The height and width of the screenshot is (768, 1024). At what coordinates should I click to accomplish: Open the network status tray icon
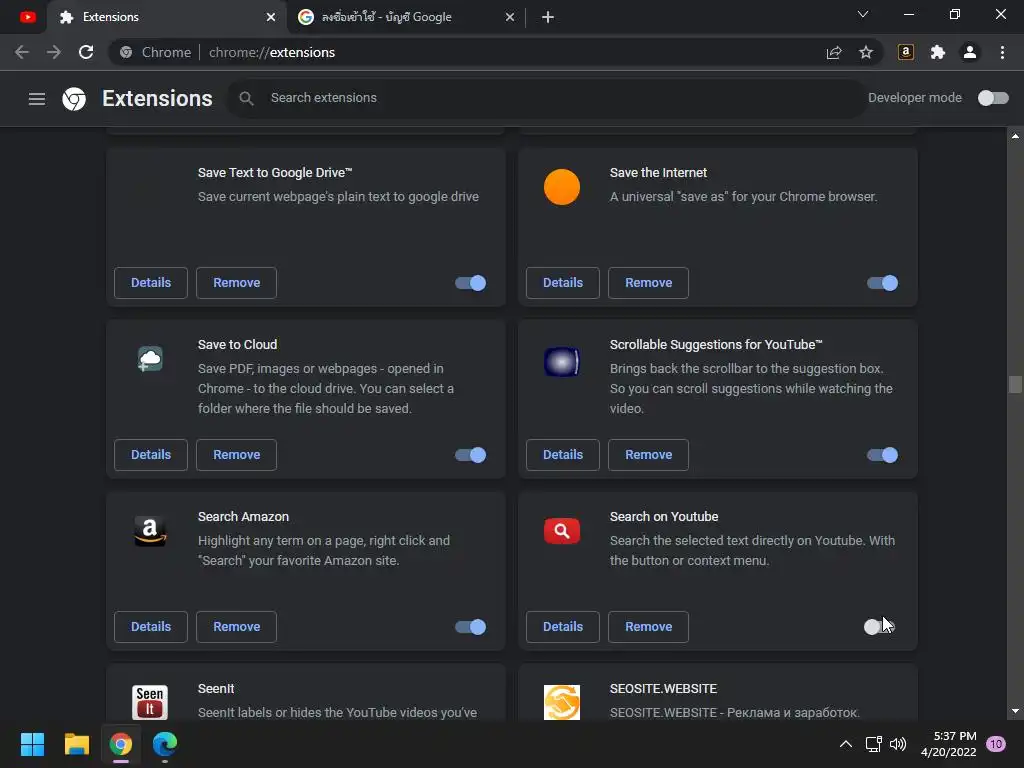[873, 744]
